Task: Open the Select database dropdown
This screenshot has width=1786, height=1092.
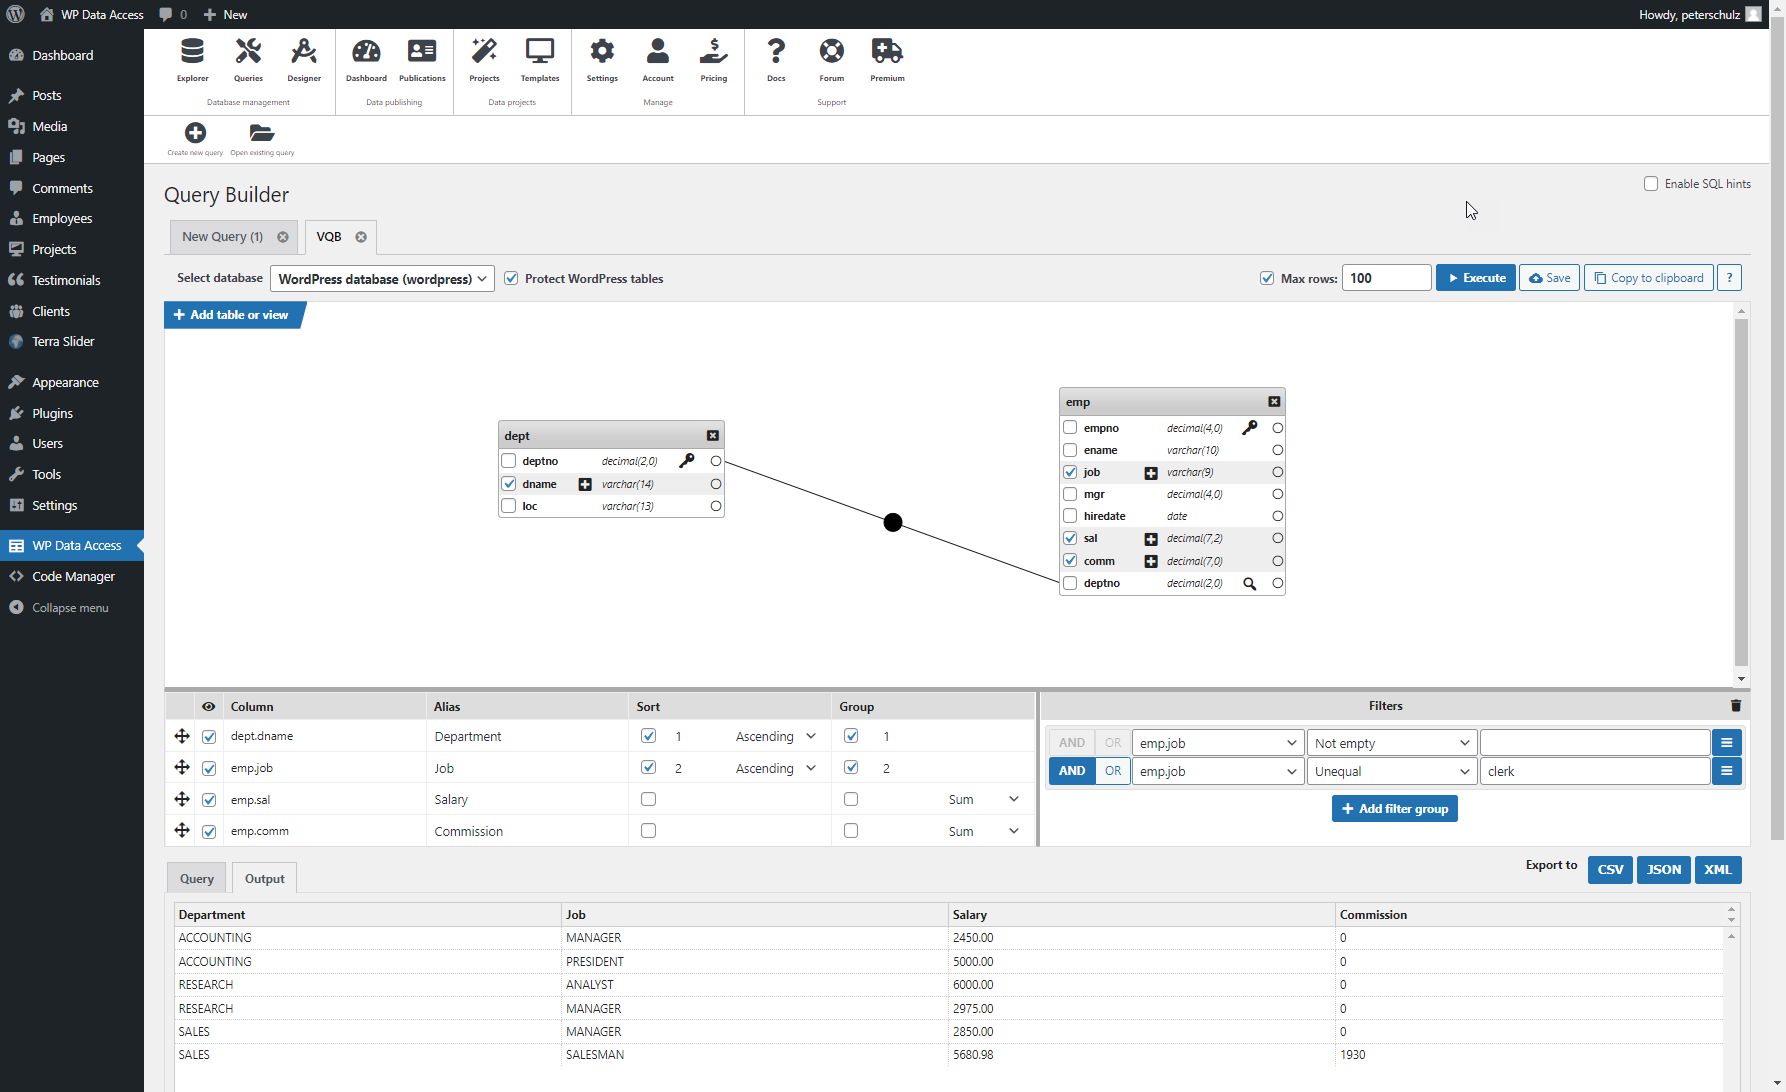Action: [382, 278]
